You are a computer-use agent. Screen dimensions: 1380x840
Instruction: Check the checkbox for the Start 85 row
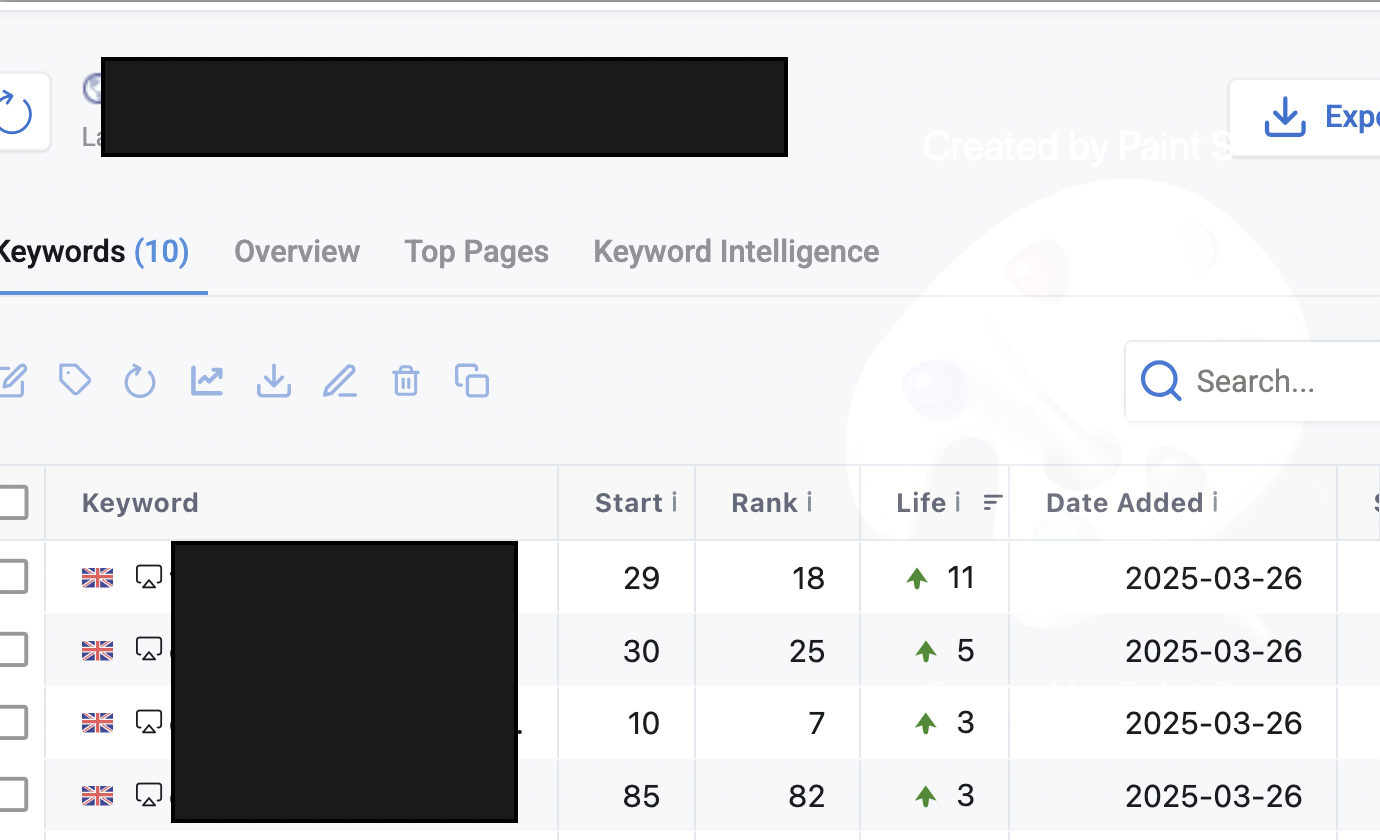click(x=12, y=795)
